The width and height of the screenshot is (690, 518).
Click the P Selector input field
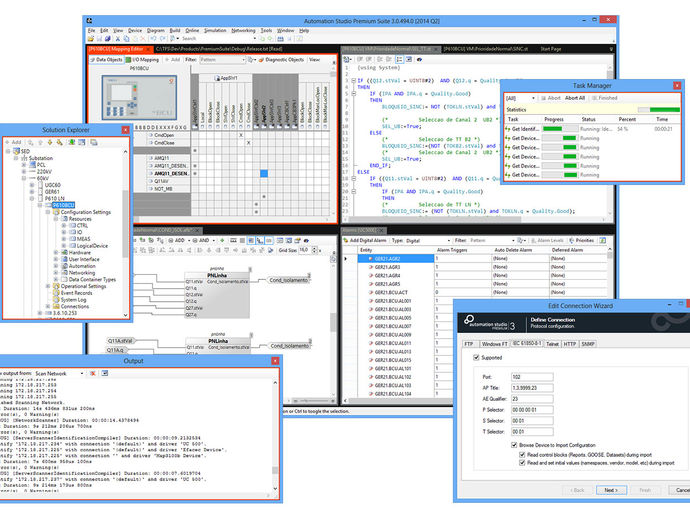[x=532, y=410]
